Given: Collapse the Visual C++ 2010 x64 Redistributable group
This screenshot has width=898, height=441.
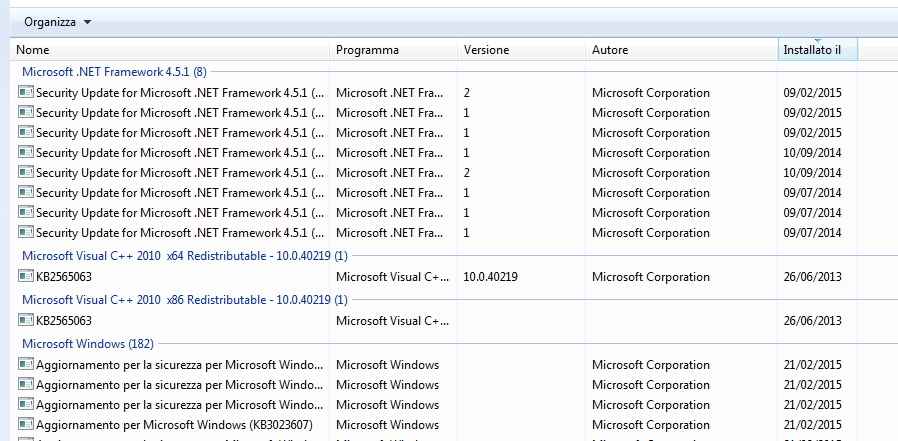Looking at the screenshot, I should [184, 255].
